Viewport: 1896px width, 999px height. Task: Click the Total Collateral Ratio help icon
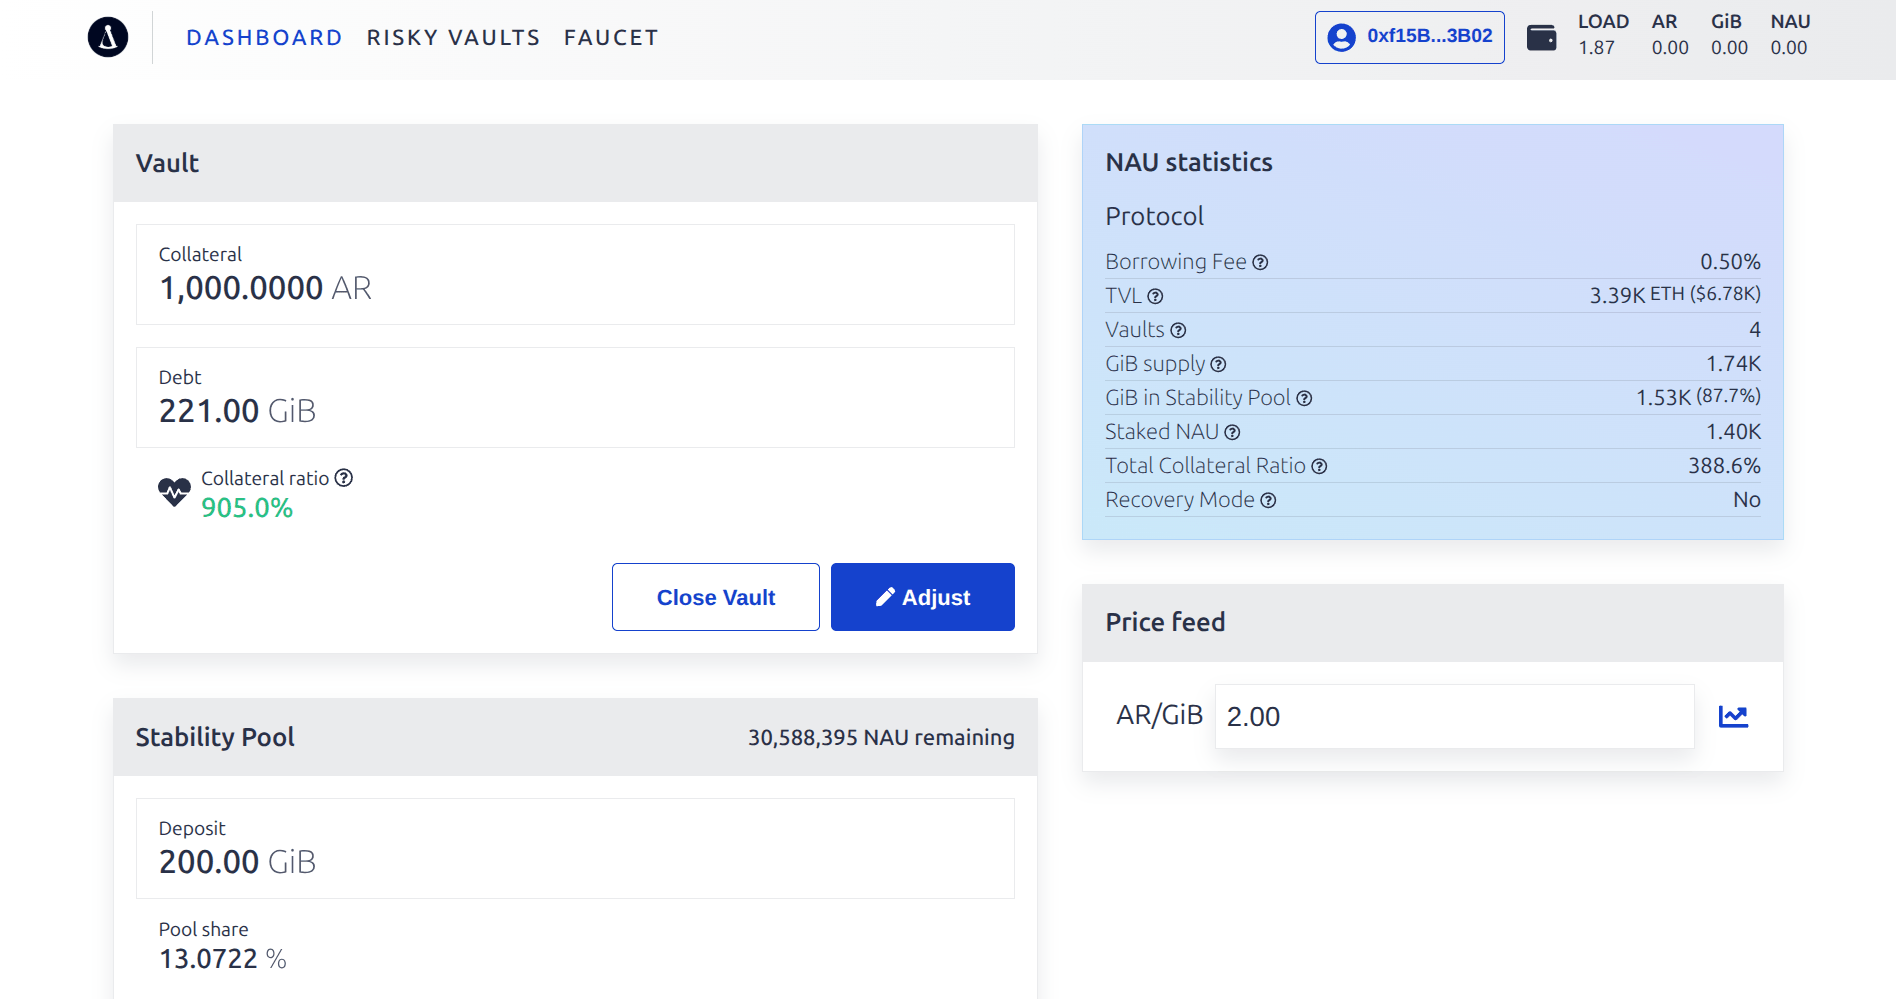[x=1319, y=466]
